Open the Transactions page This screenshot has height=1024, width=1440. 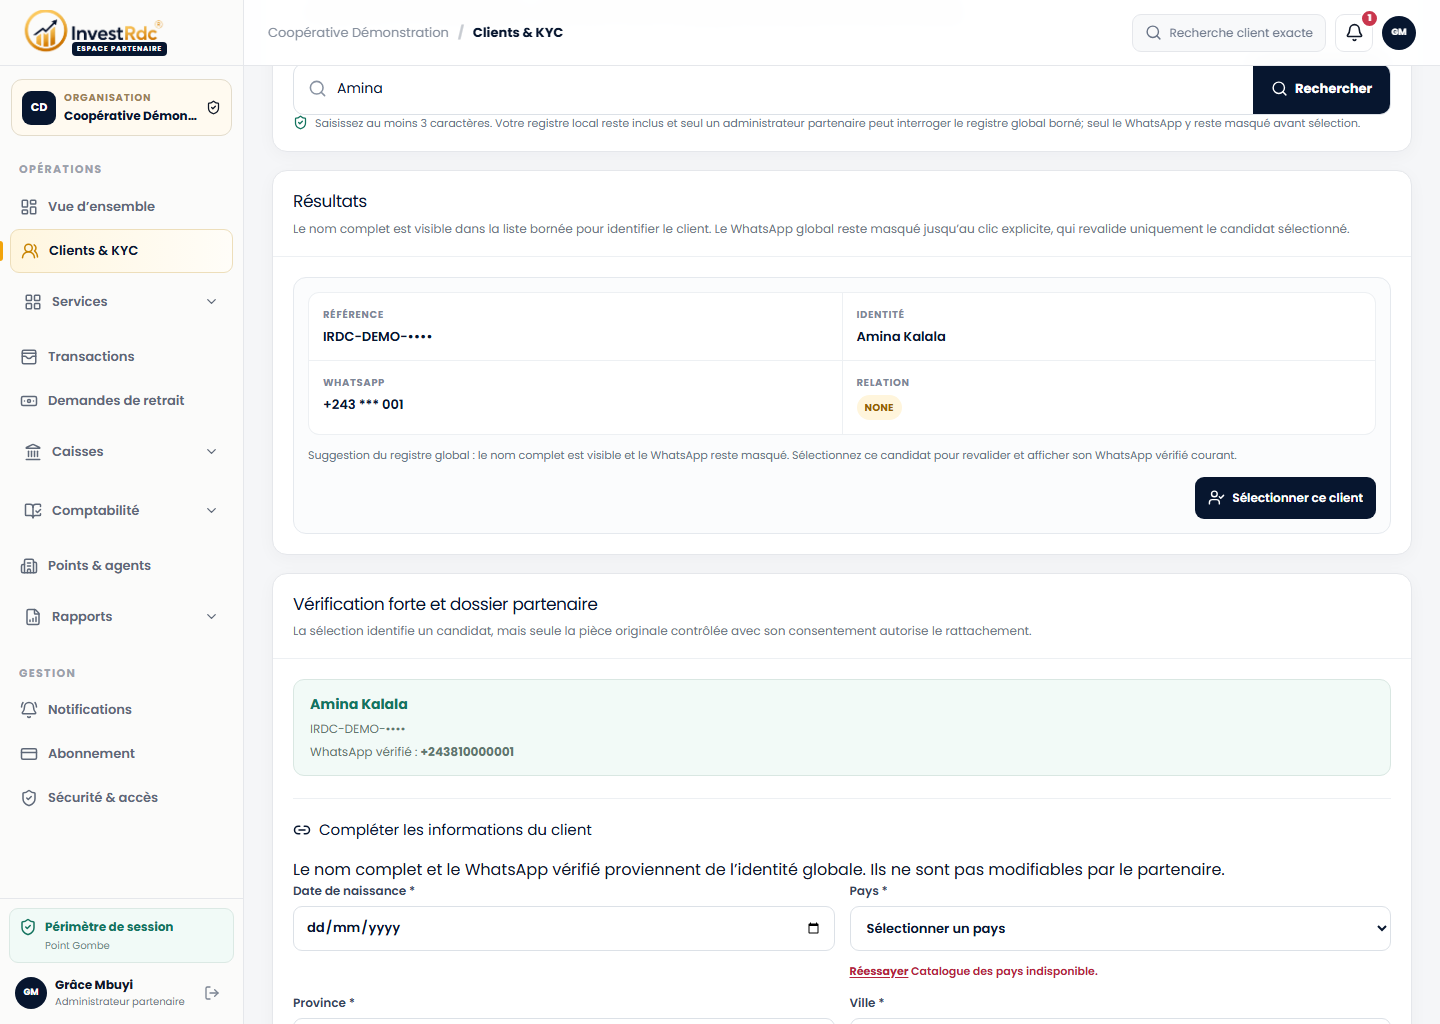point(121,357)
